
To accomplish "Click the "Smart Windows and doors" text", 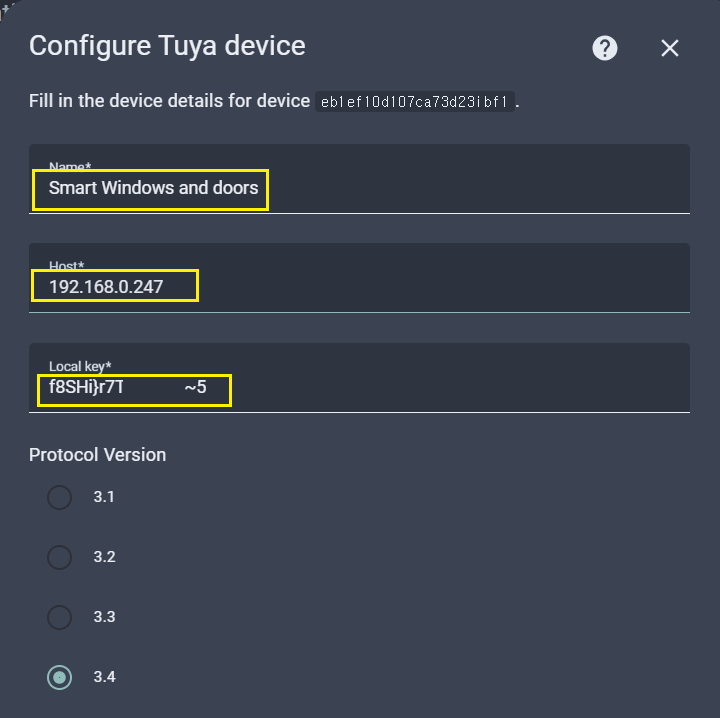I will (x=153, y=188).
